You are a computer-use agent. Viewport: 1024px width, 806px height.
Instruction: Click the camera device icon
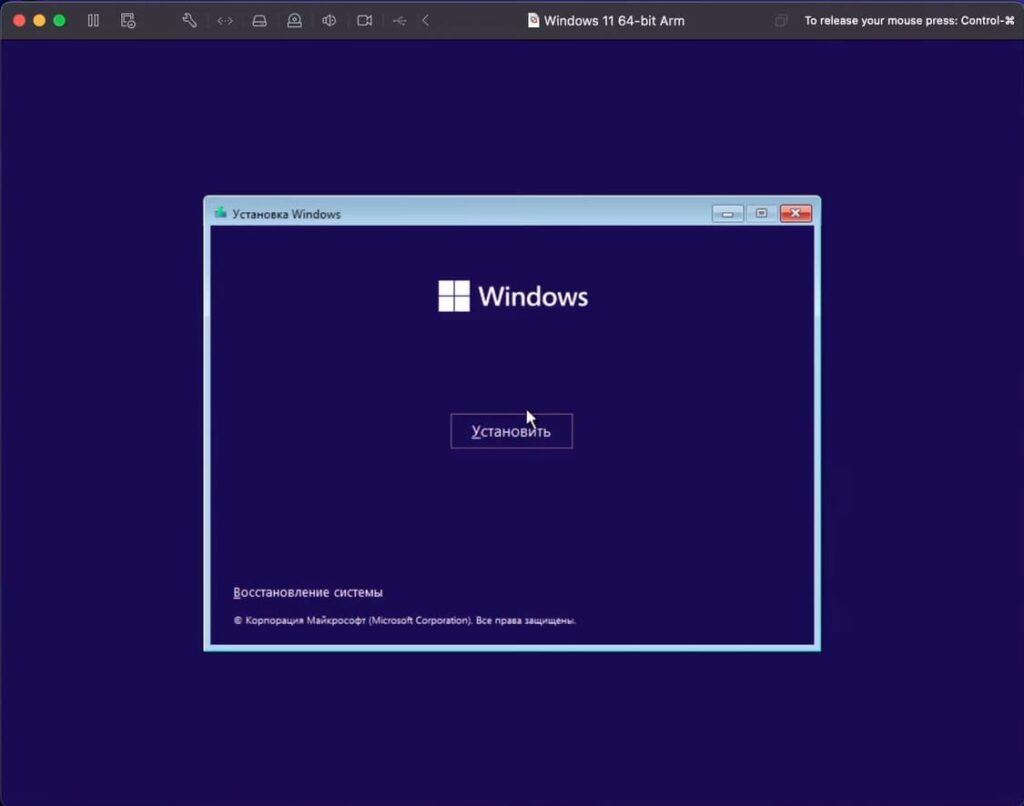365,20
